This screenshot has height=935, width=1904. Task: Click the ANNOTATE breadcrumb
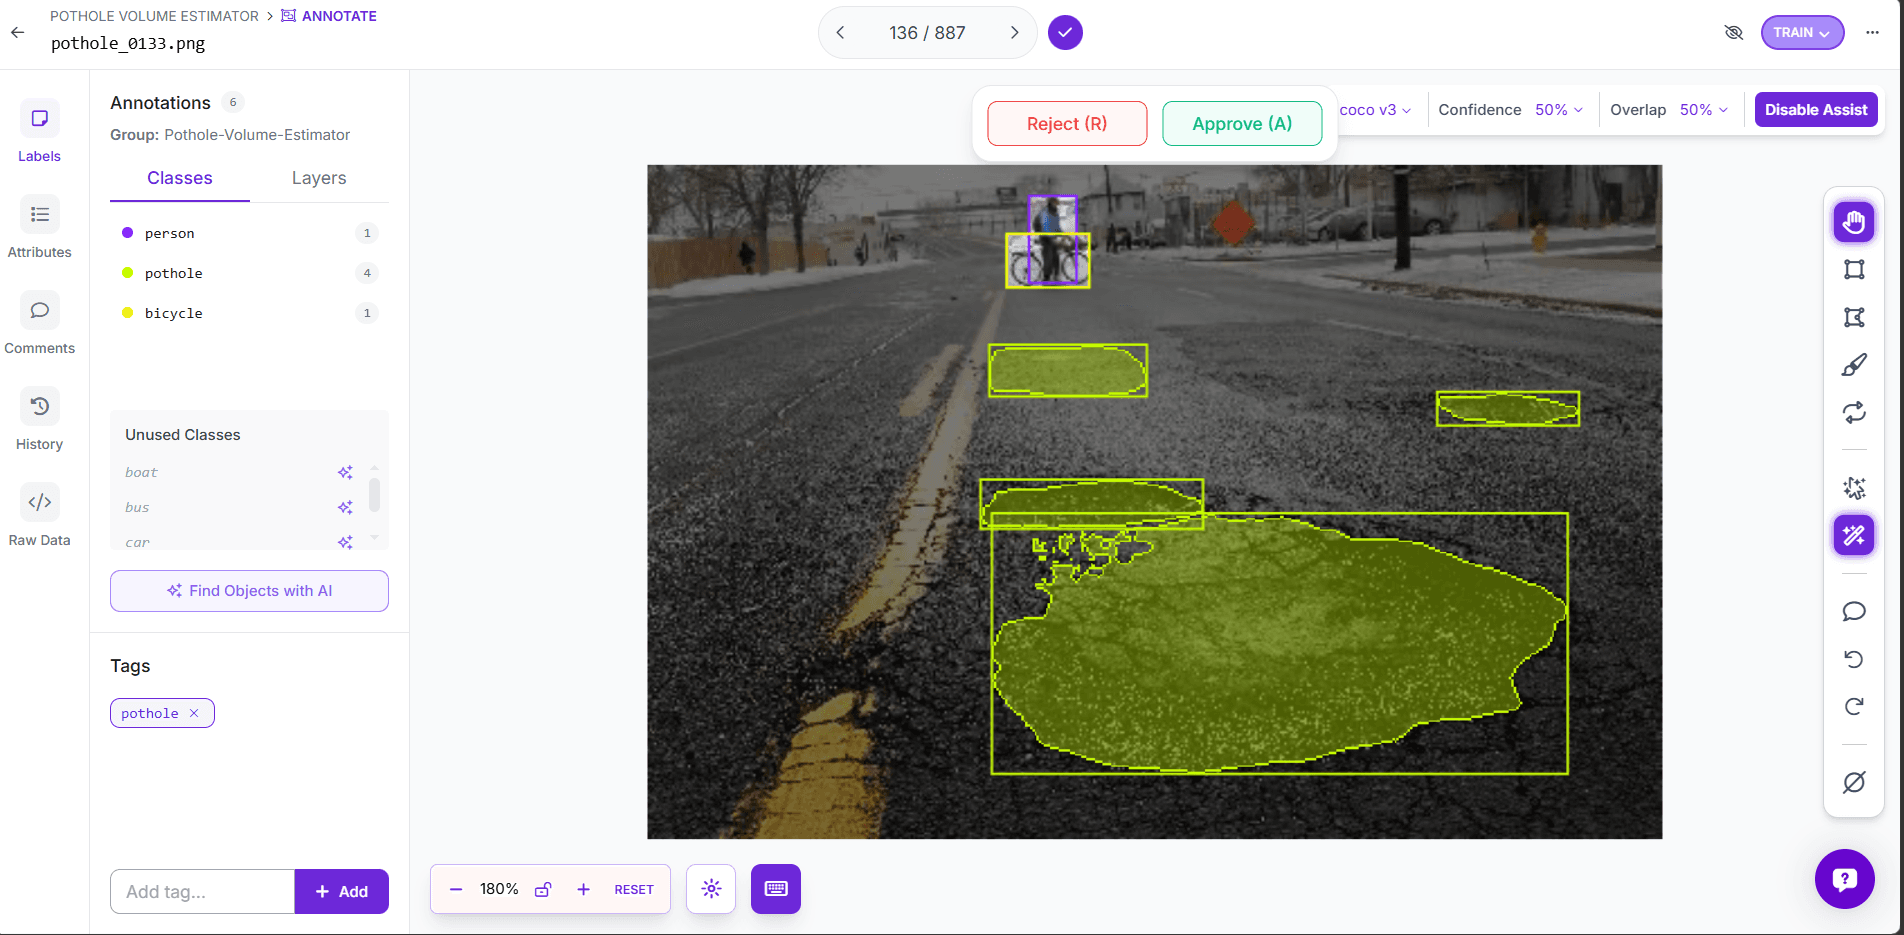(x=329, y=16)
